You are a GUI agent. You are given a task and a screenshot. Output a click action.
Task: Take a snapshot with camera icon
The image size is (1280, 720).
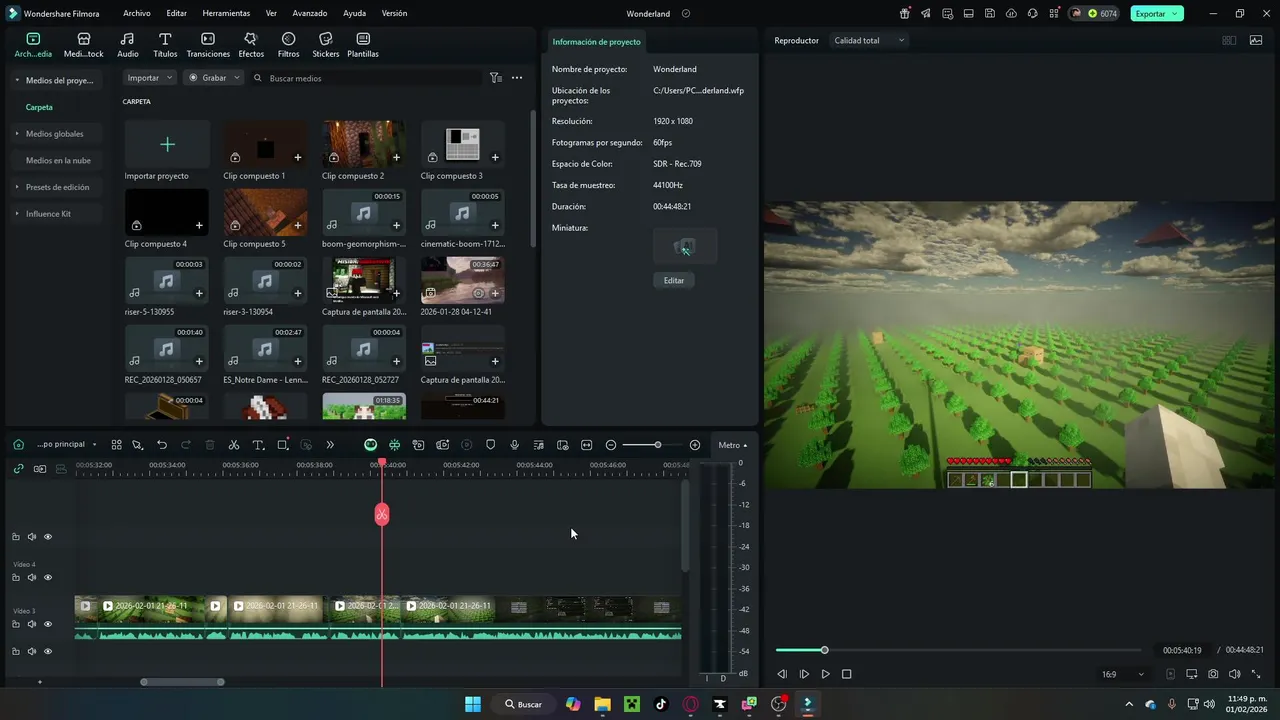point(1213,675)
